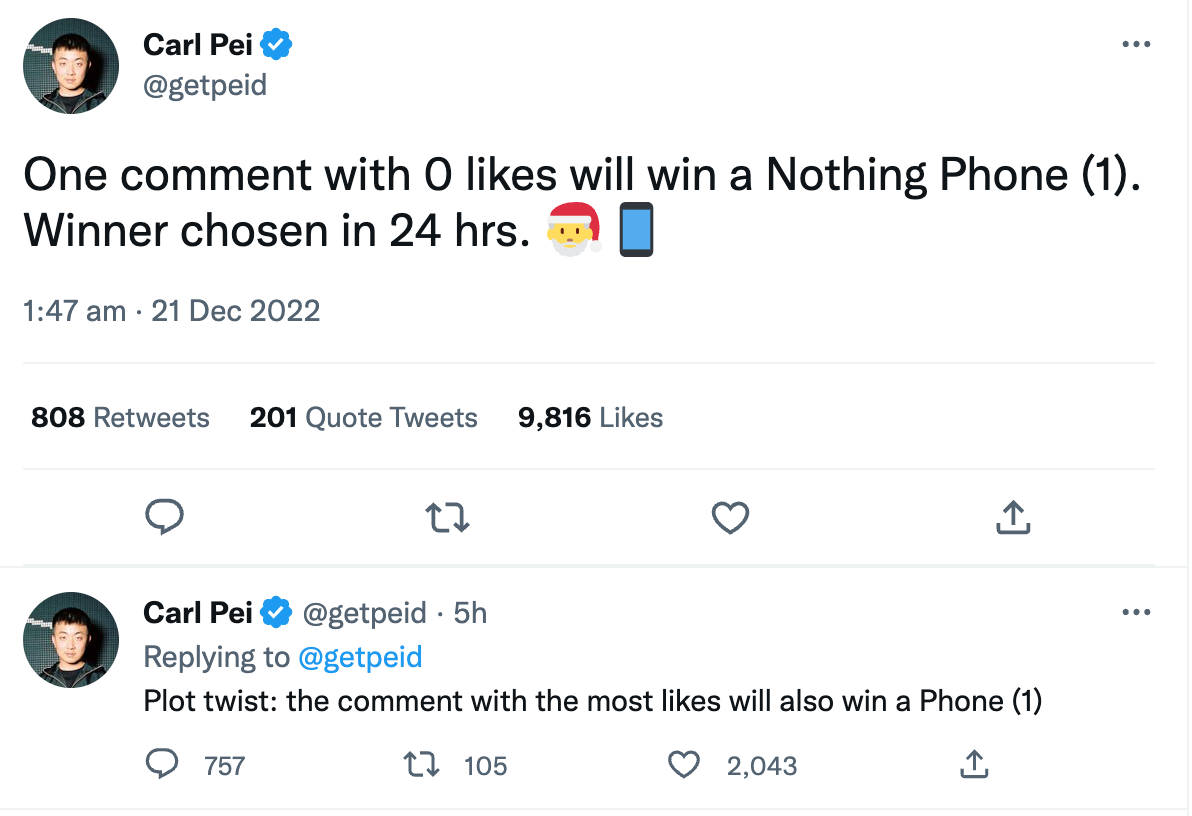Viewport: 1192px width, 816px height.
Task: Click the verified badge next to Carl Pei
Action: pos(278,43)
